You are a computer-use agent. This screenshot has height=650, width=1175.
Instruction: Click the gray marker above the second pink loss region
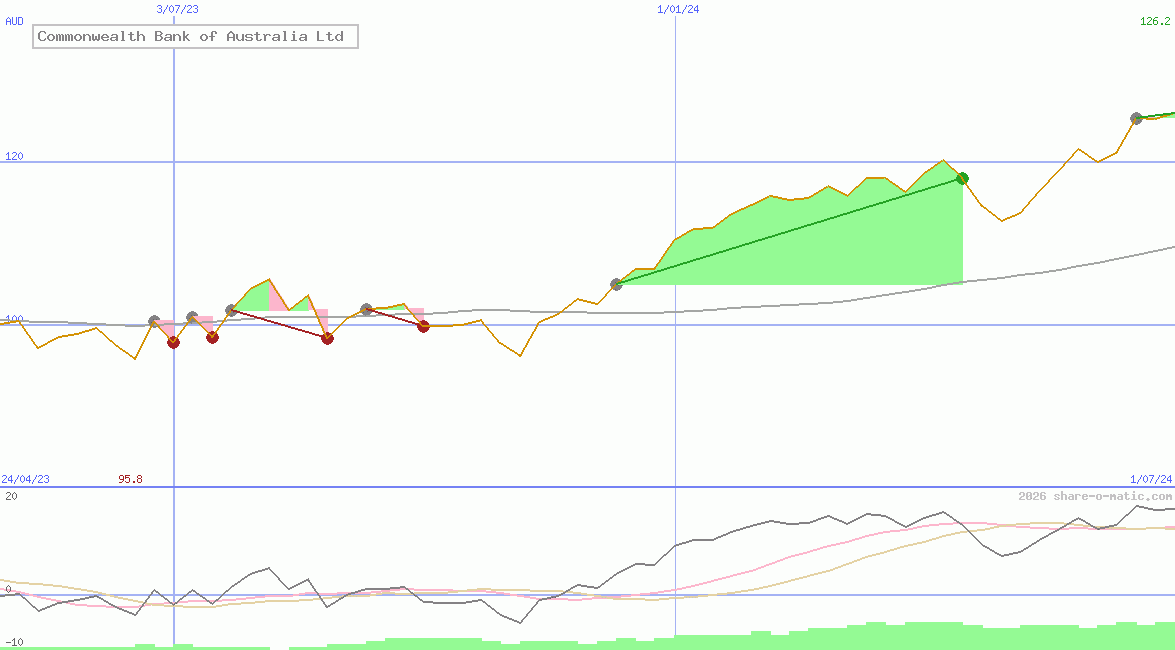(x=192, y=316)
